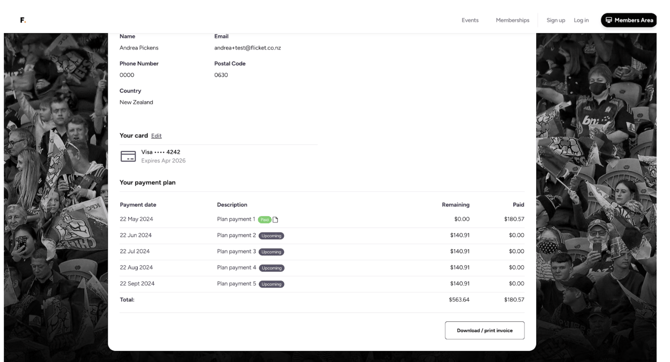Open the Events menu item

coord(470,20)
